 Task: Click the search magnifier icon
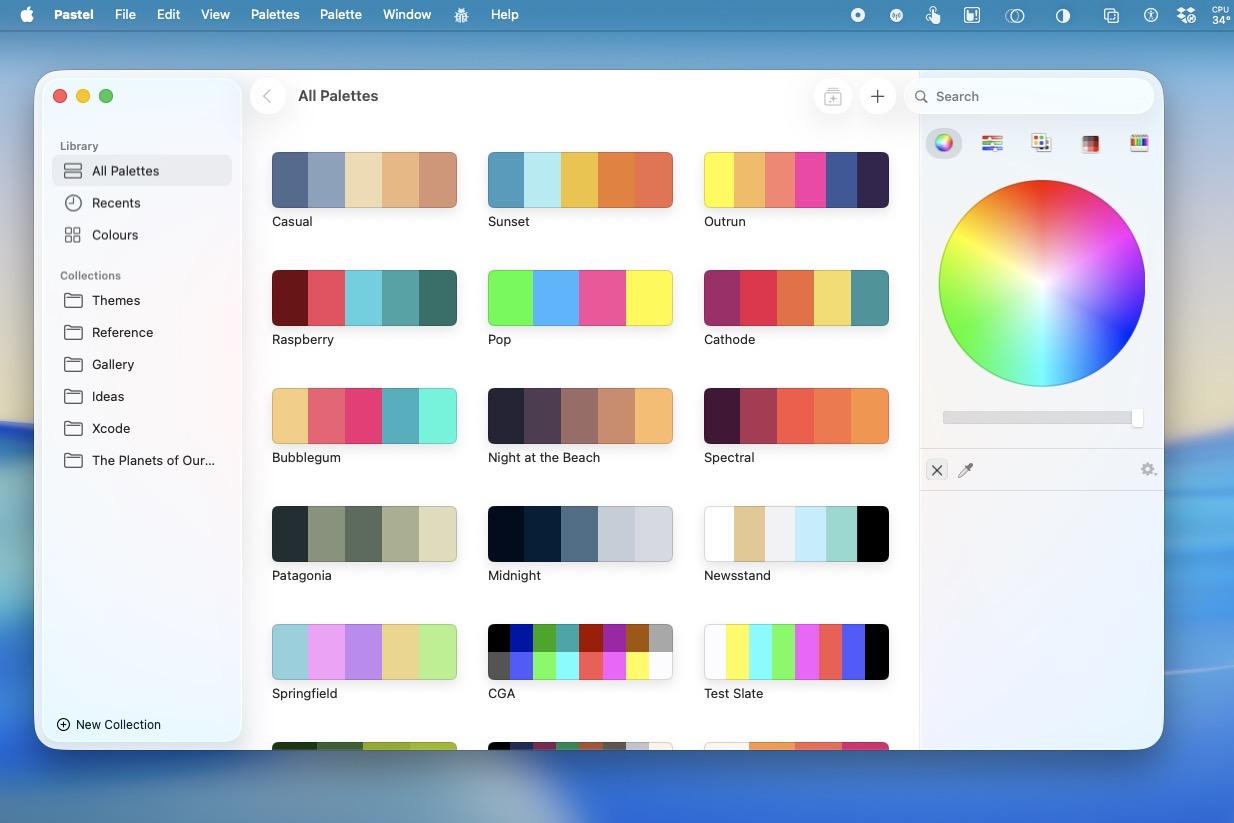922,97
